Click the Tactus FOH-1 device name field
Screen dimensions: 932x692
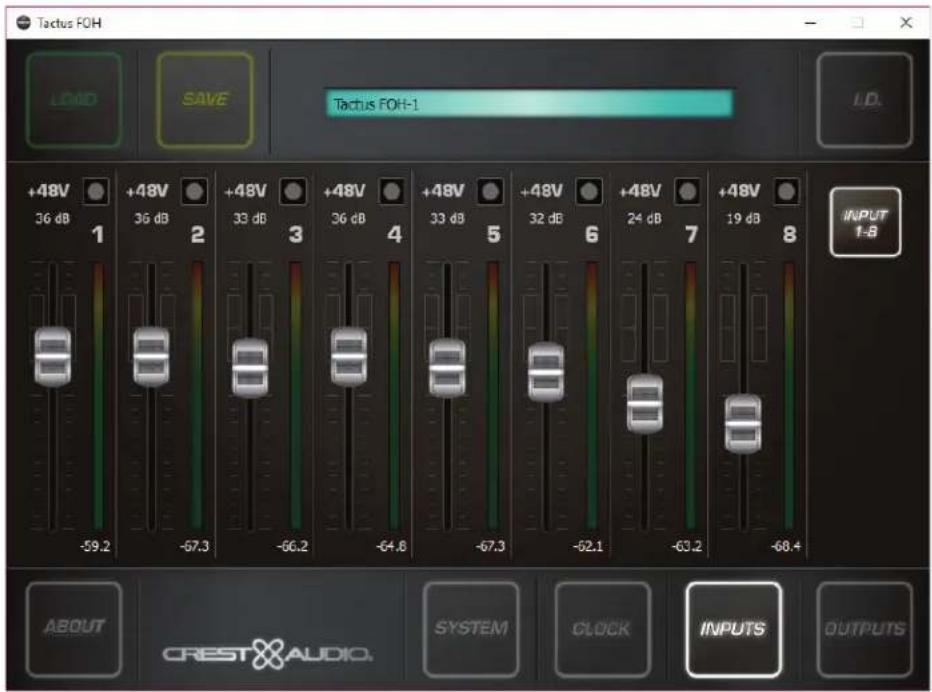pyautogui.click(x=529, y=104)
